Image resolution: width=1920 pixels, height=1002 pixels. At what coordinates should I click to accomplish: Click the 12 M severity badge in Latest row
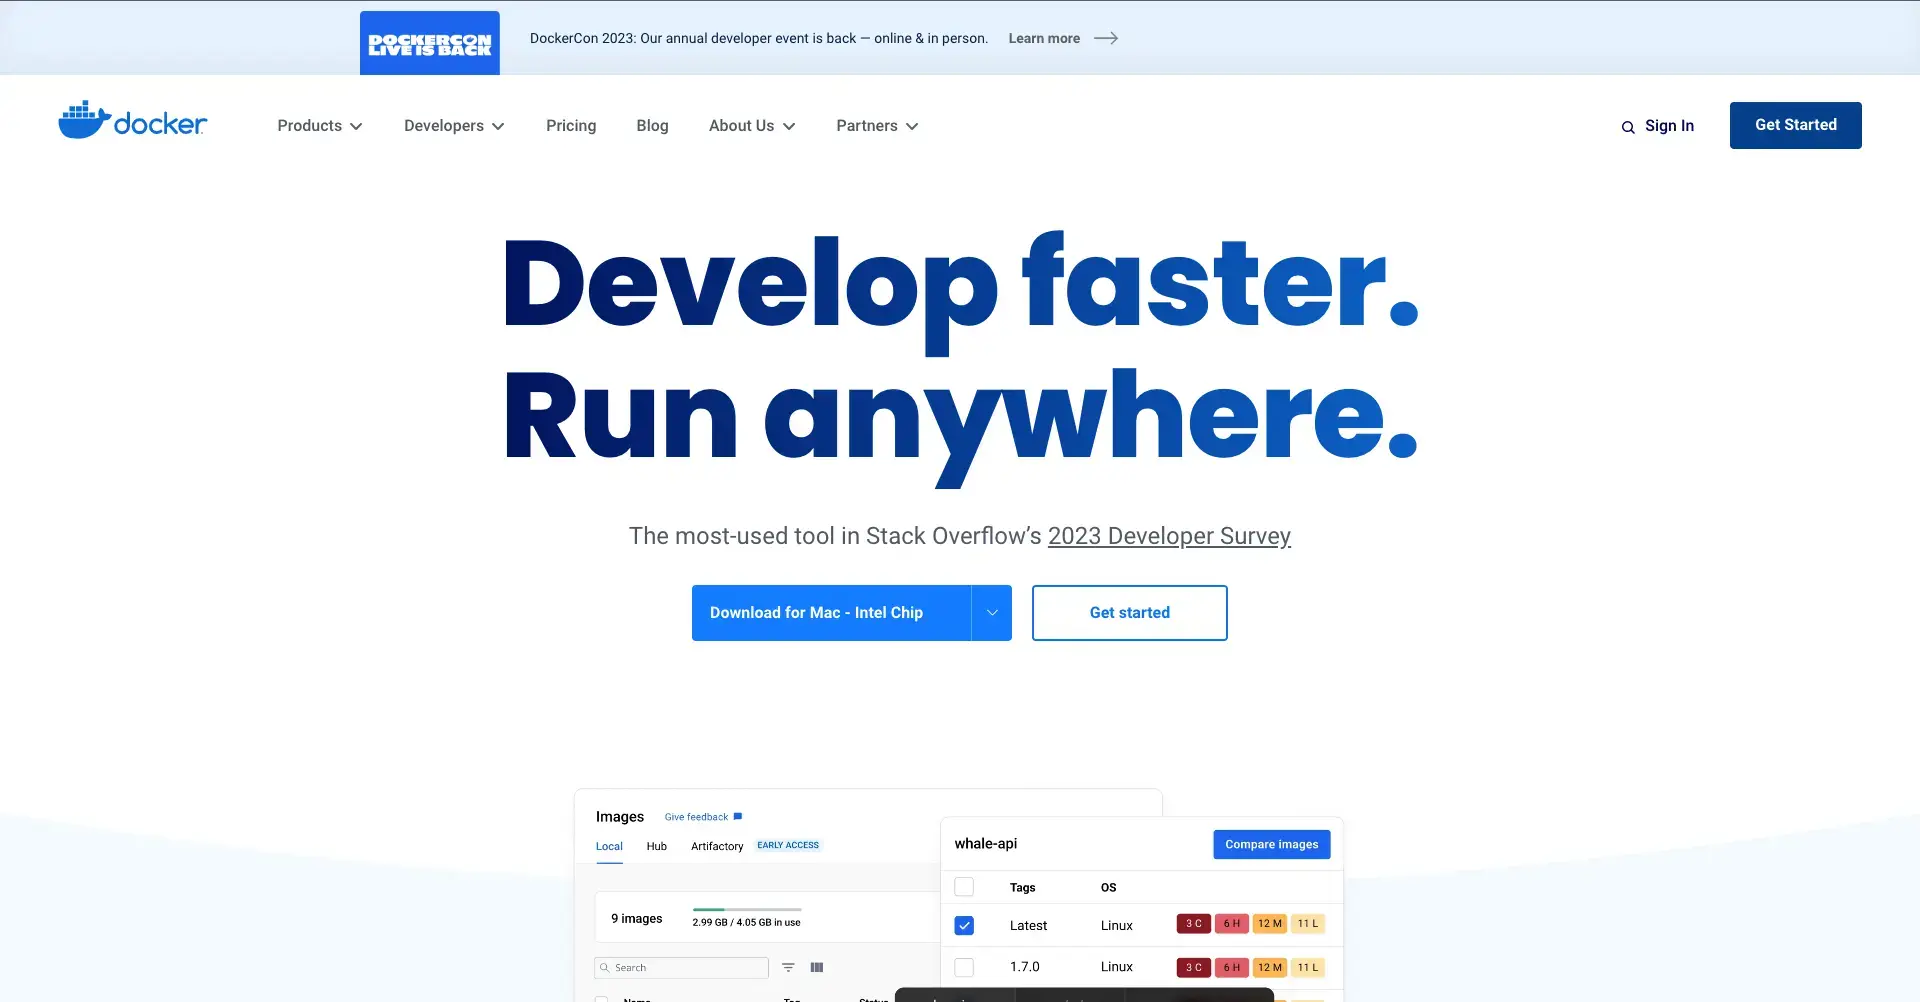tap(1270, 924)
